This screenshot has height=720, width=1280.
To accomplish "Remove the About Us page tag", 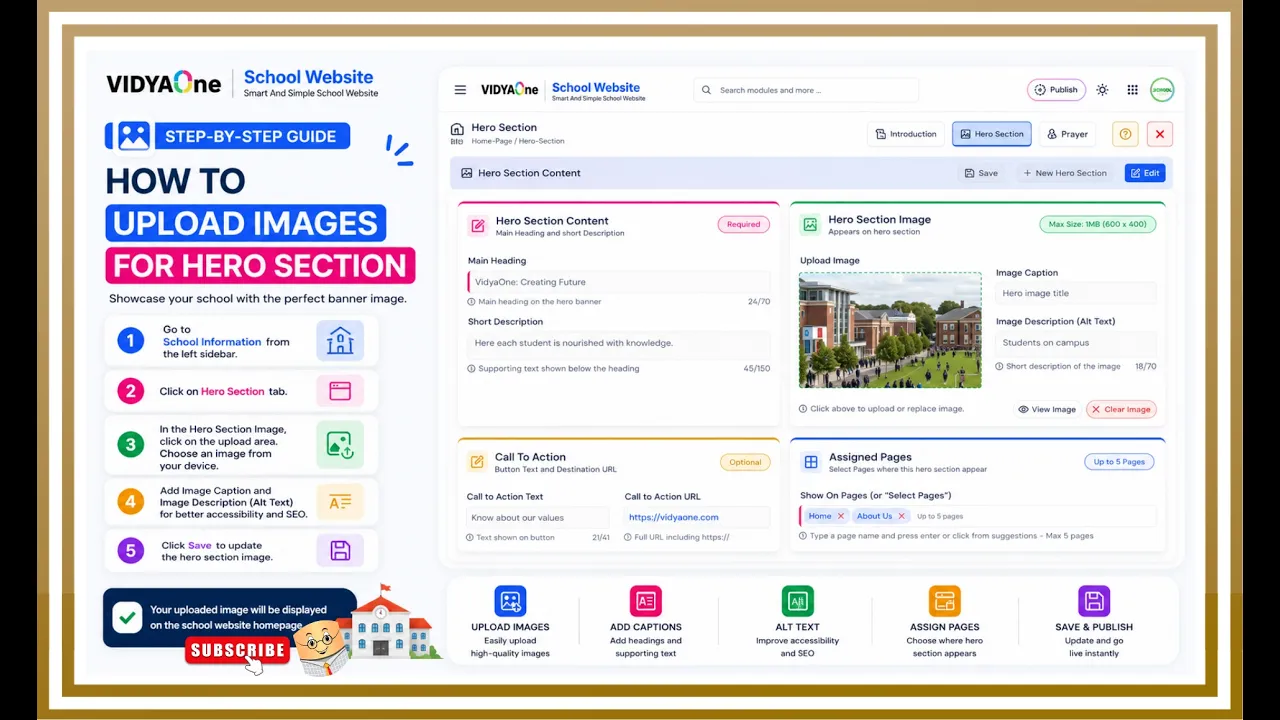I will pos(901,516).
